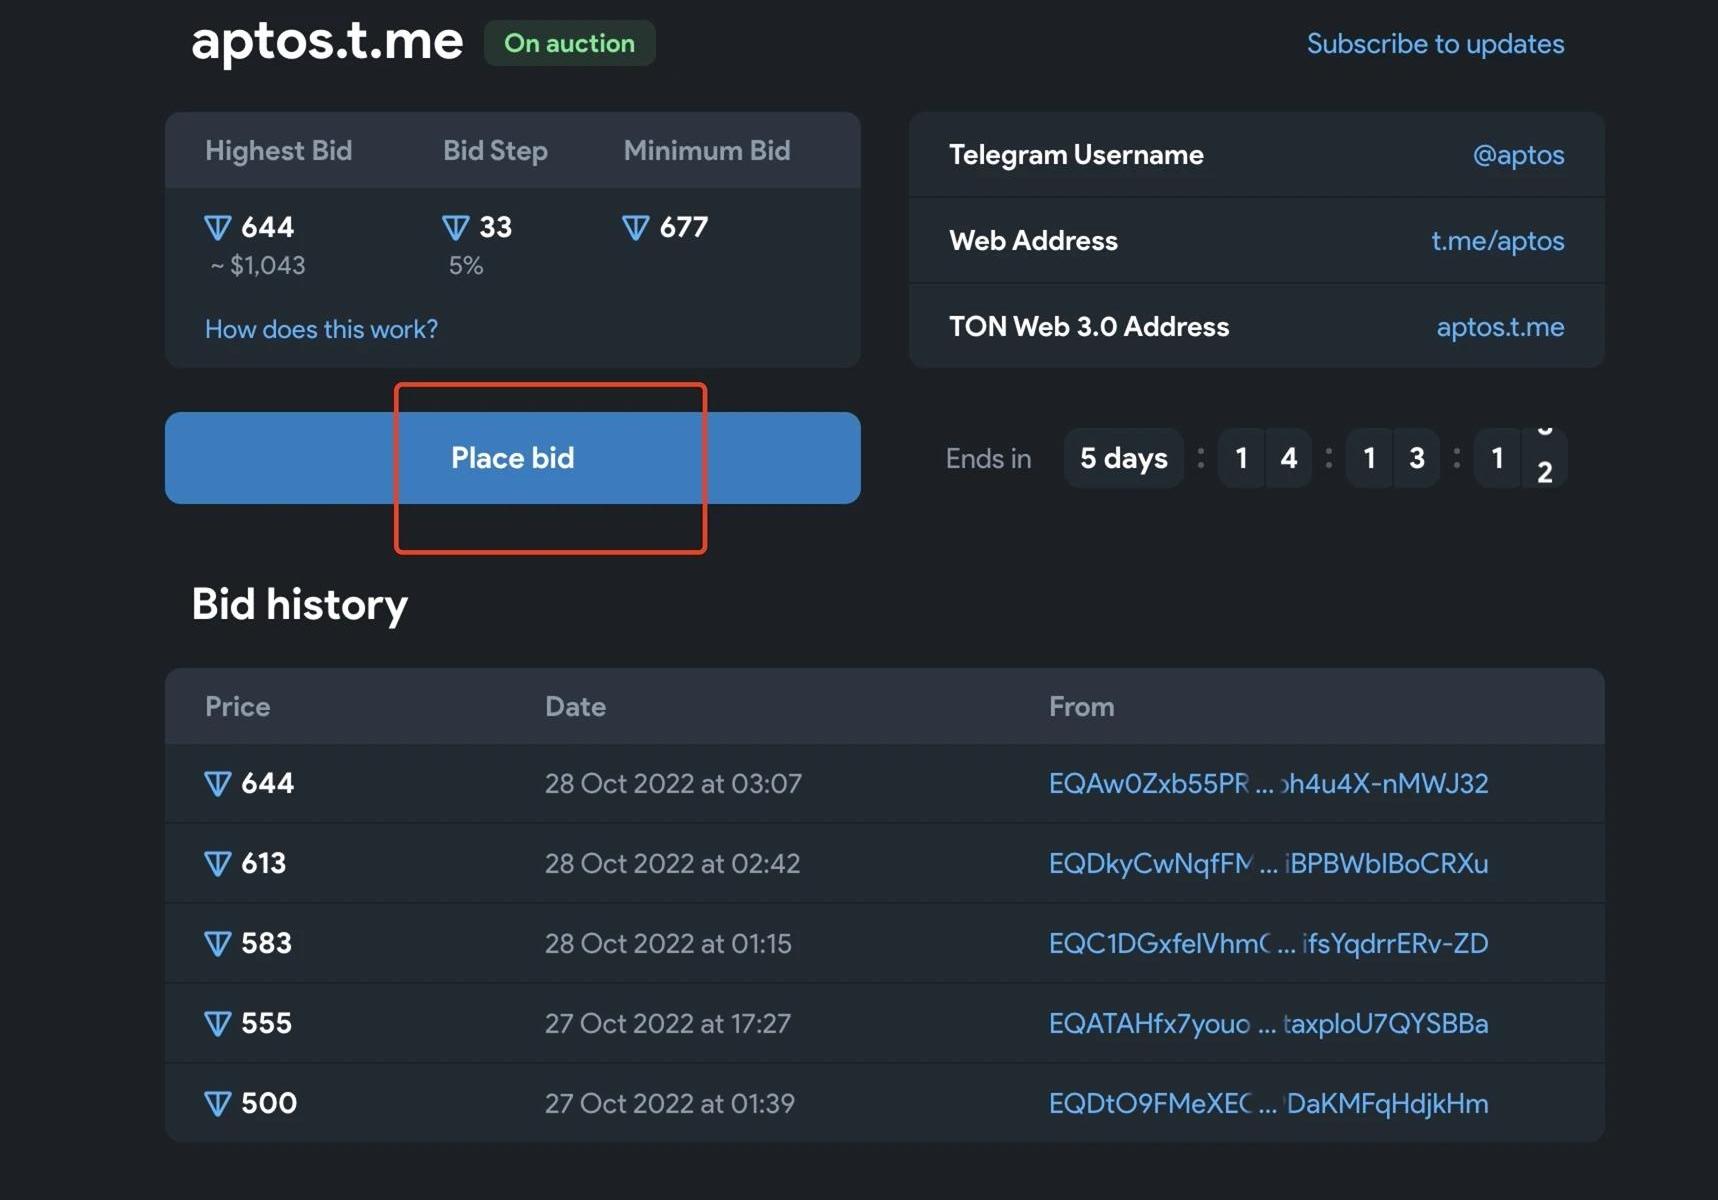Open How does this work? link
1718x1200 pixels.
(321, 329)
